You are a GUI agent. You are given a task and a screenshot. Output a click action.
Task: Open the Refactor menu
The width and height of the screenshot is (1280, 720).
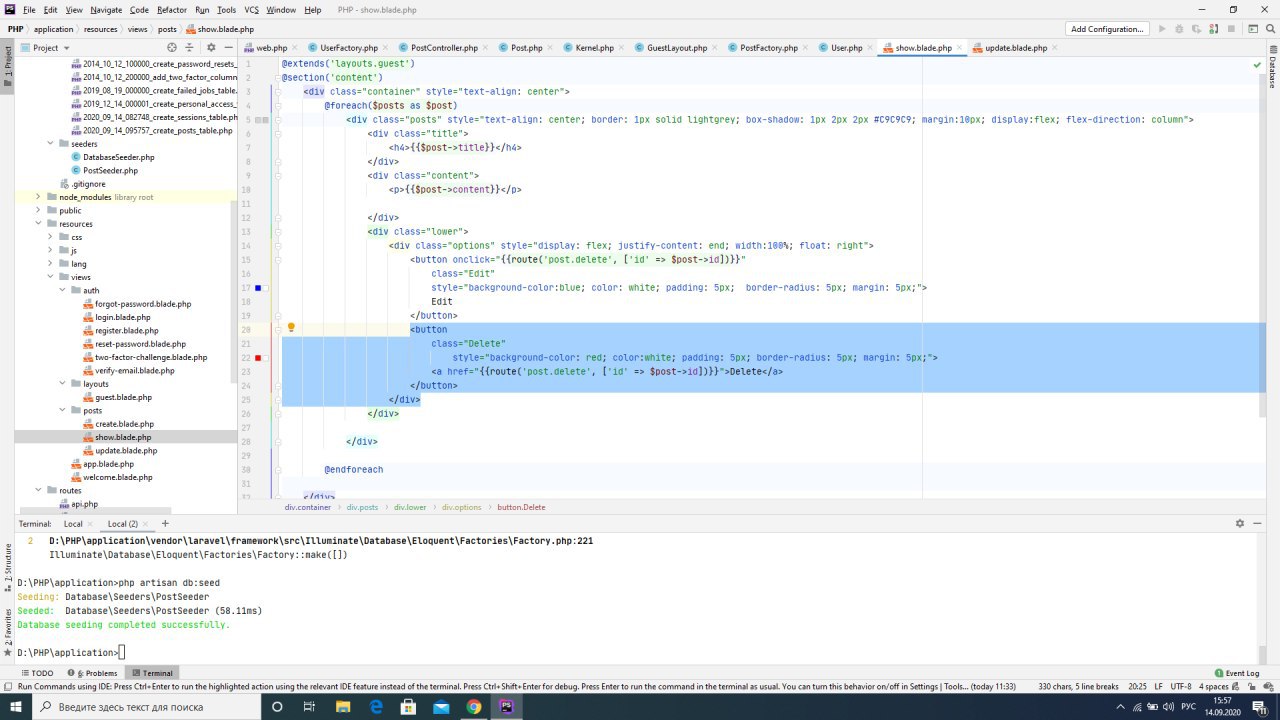(x=172, y=9)
